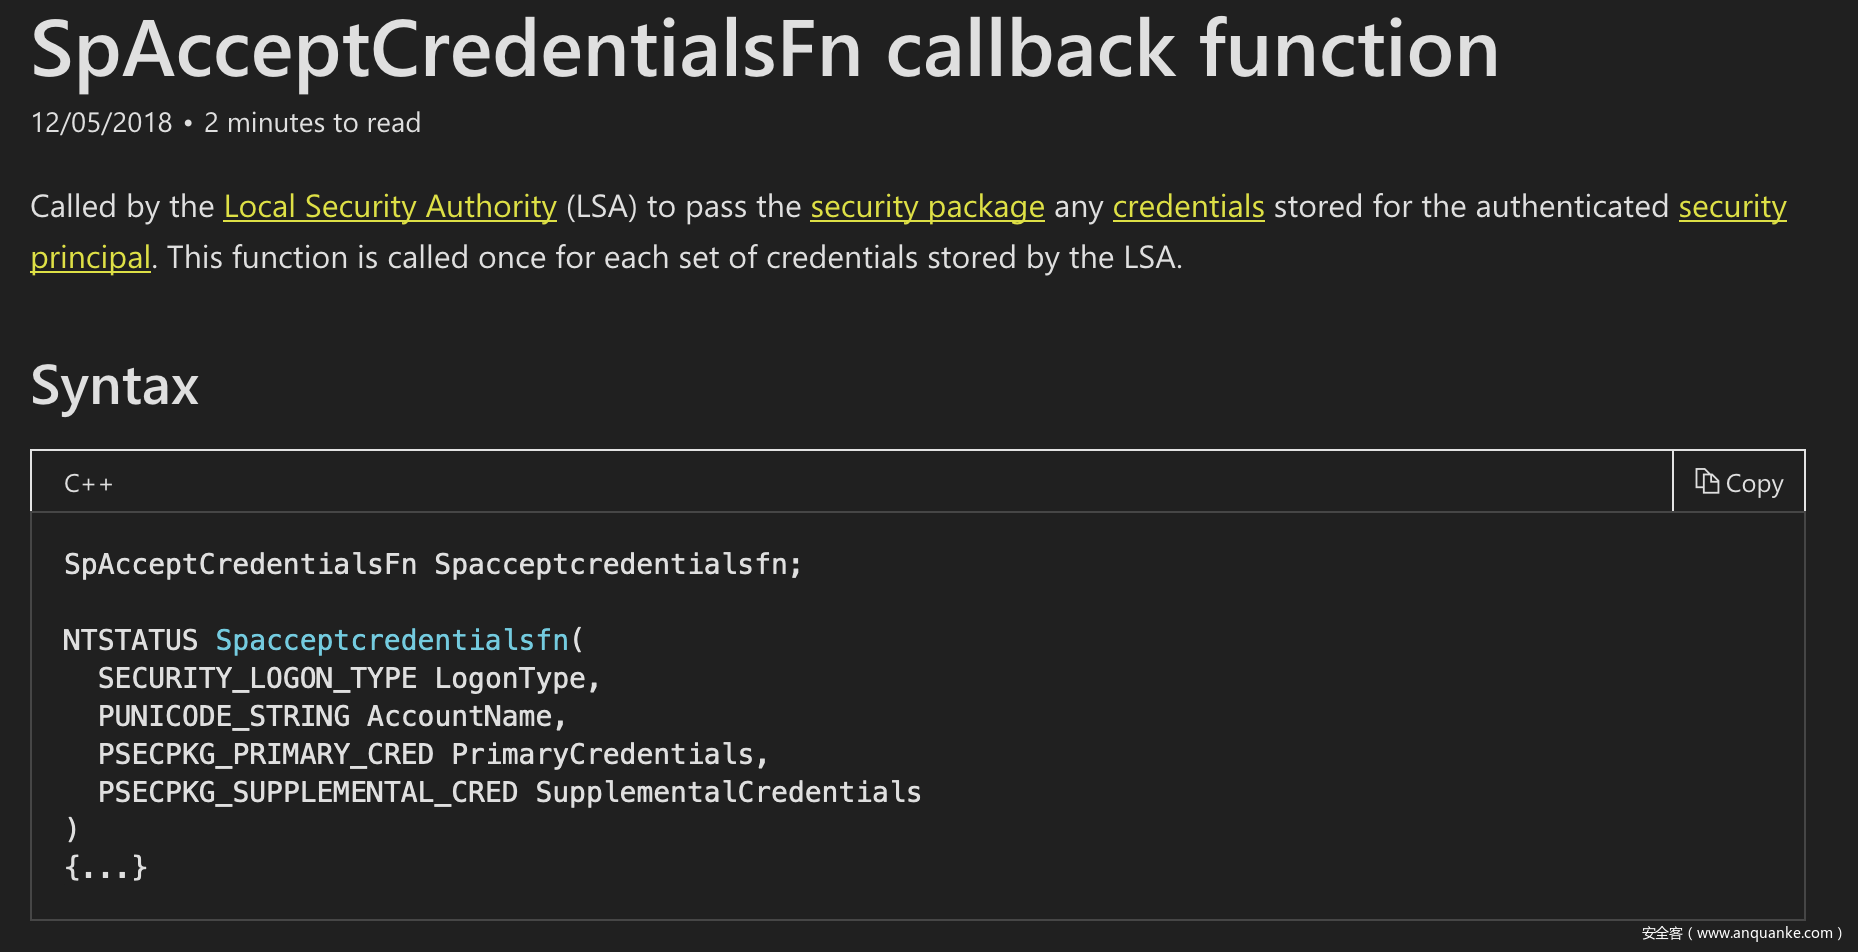Open the Local Security Authority link
This screenshot has height=952, width=1858.
[390, 207]
